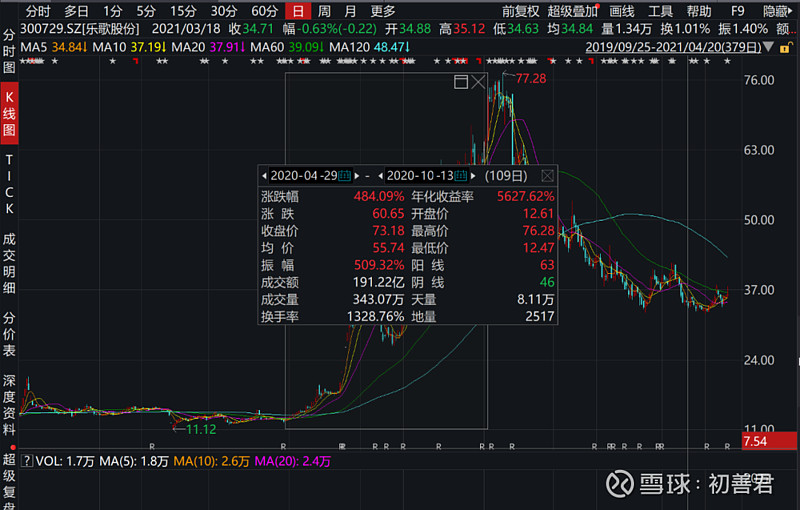The image size is (800, 510).
Task: Open the 2019/09/25-2021/04/20 range link
Action: pyautogui.click(x=673, y=47)
